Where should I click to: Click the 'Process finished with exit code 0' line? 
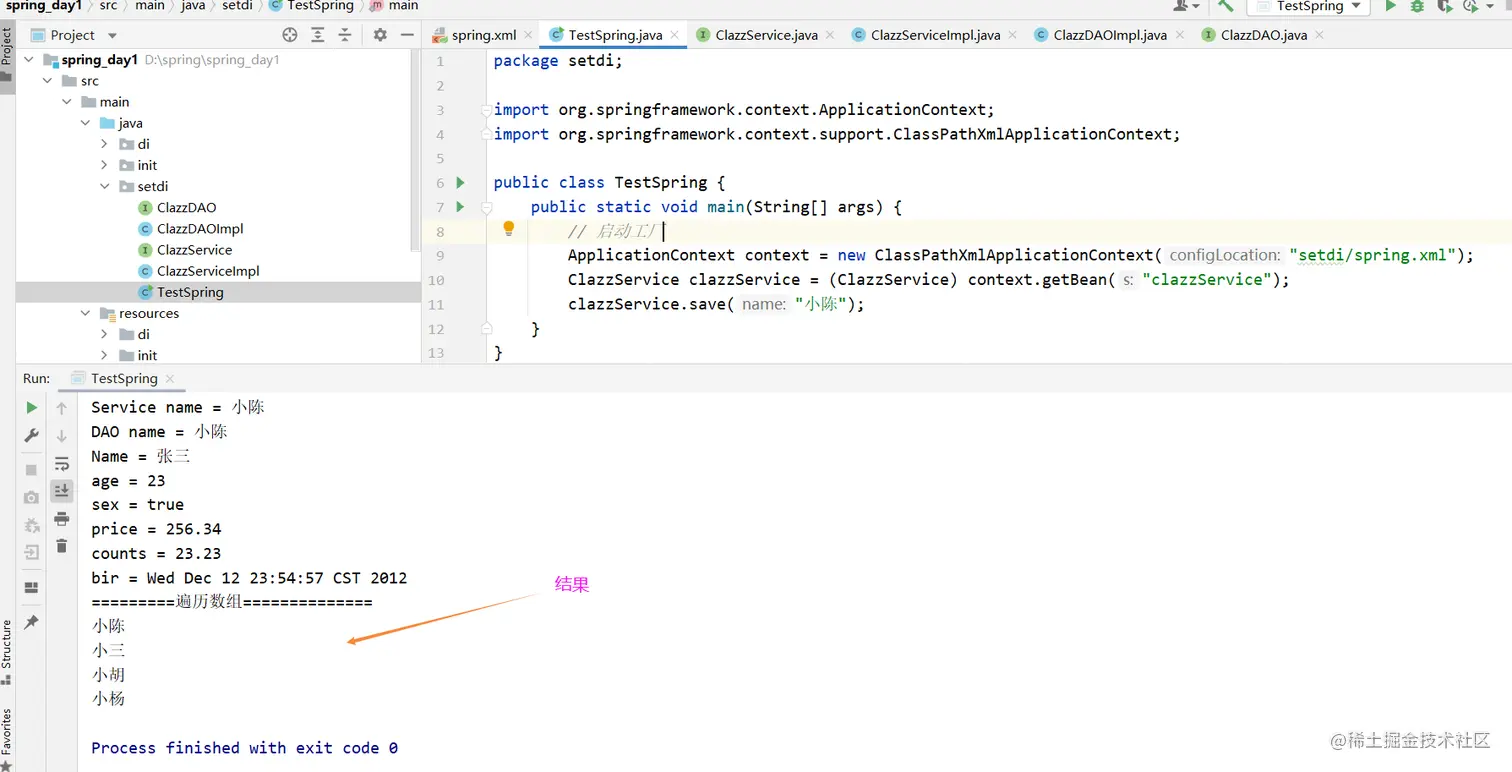pos(244,748)
